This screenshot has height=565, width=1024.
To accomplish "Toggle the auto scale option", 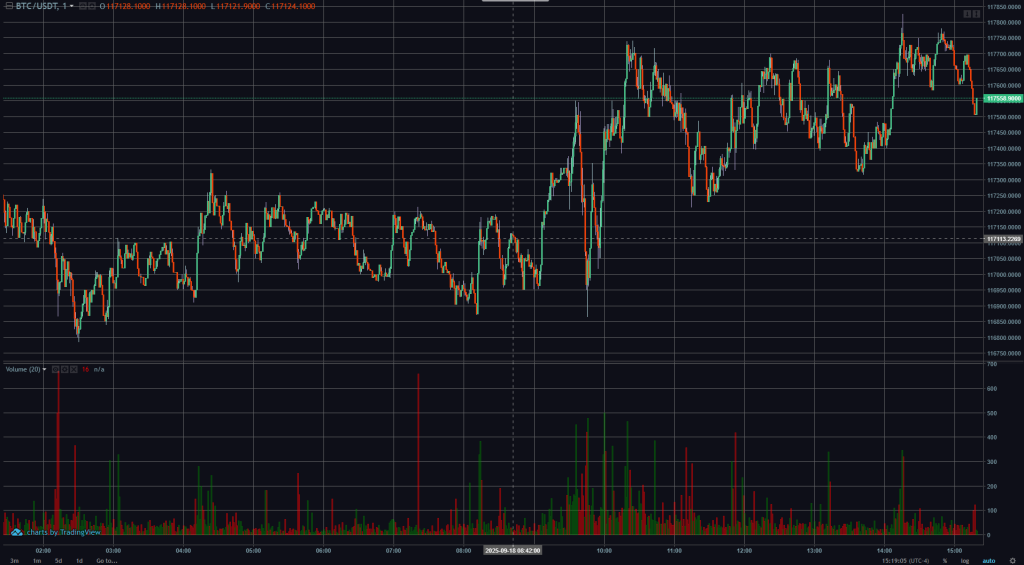I will pos(989,561).
